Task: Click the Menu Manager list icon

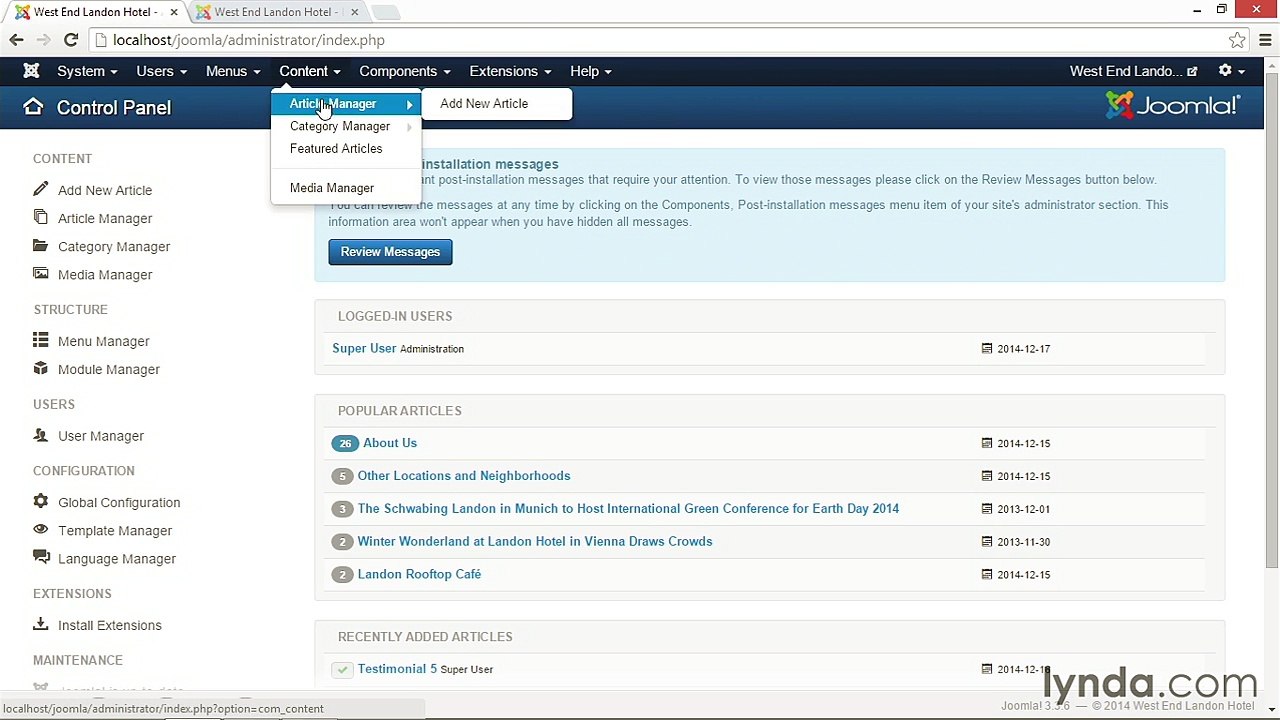Action: (x=40, y=340)
